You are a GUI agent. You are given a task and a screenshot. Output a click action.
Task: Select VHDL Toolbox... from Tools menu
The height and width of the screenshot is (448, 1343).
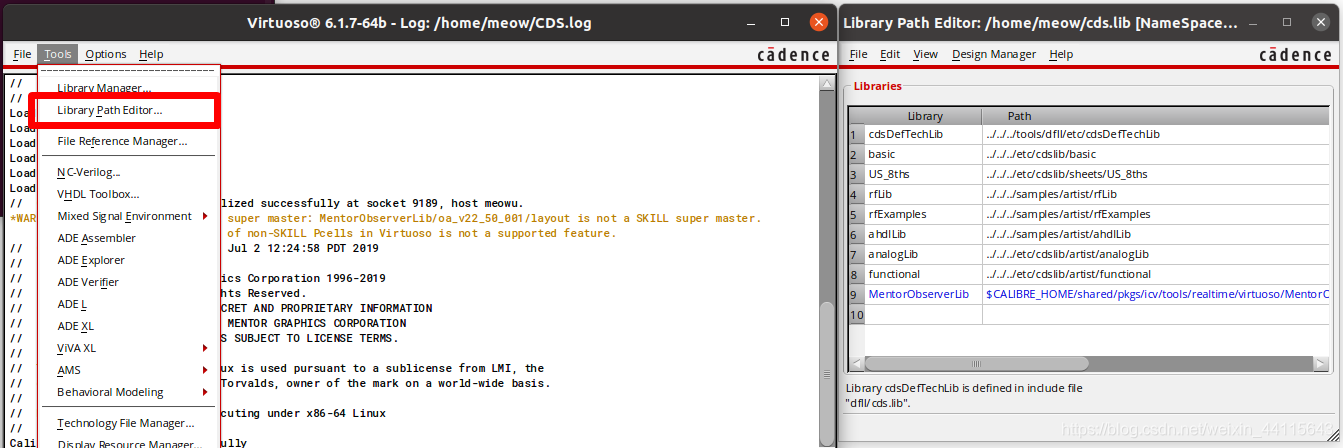coord(98,194)
